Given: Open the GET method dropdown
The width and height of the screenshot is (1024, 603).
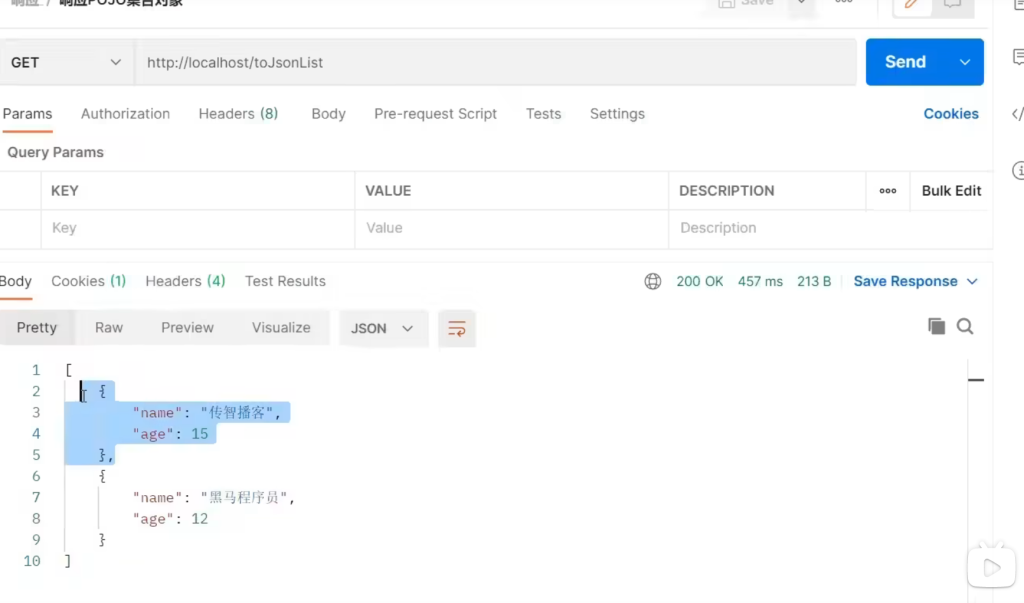Looking at the screenshot, I should coord(66,62).
